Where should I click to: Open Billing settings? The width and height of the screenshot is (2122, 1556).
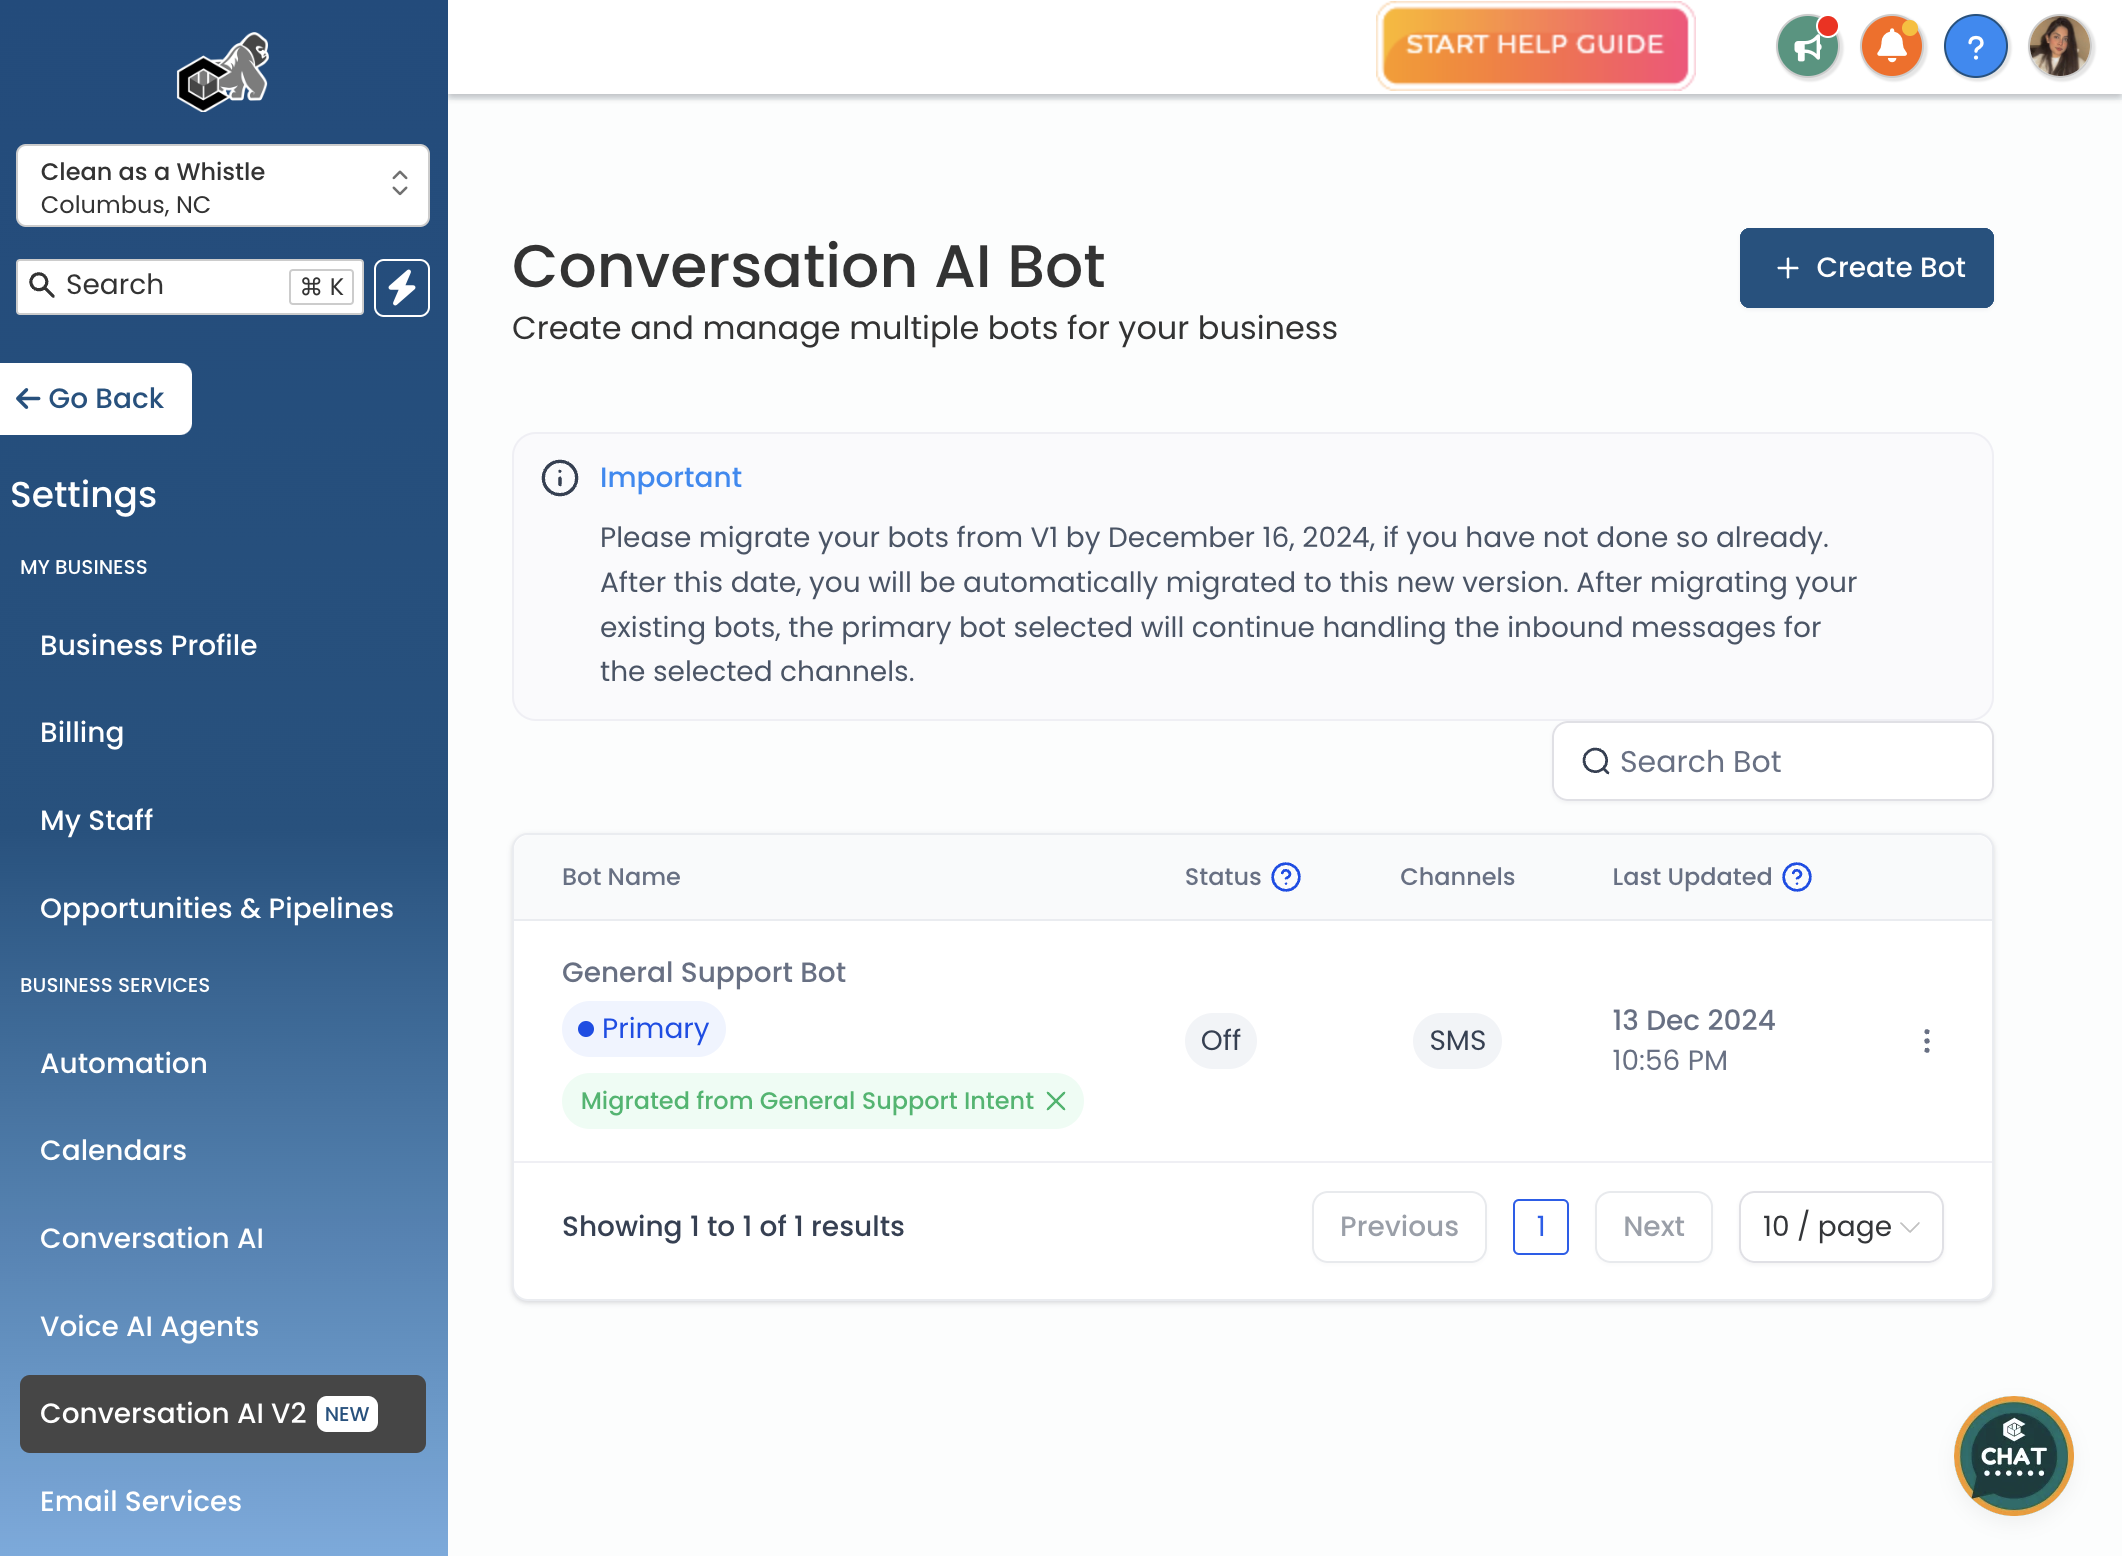pyautogui.click(x=82, y=733)
